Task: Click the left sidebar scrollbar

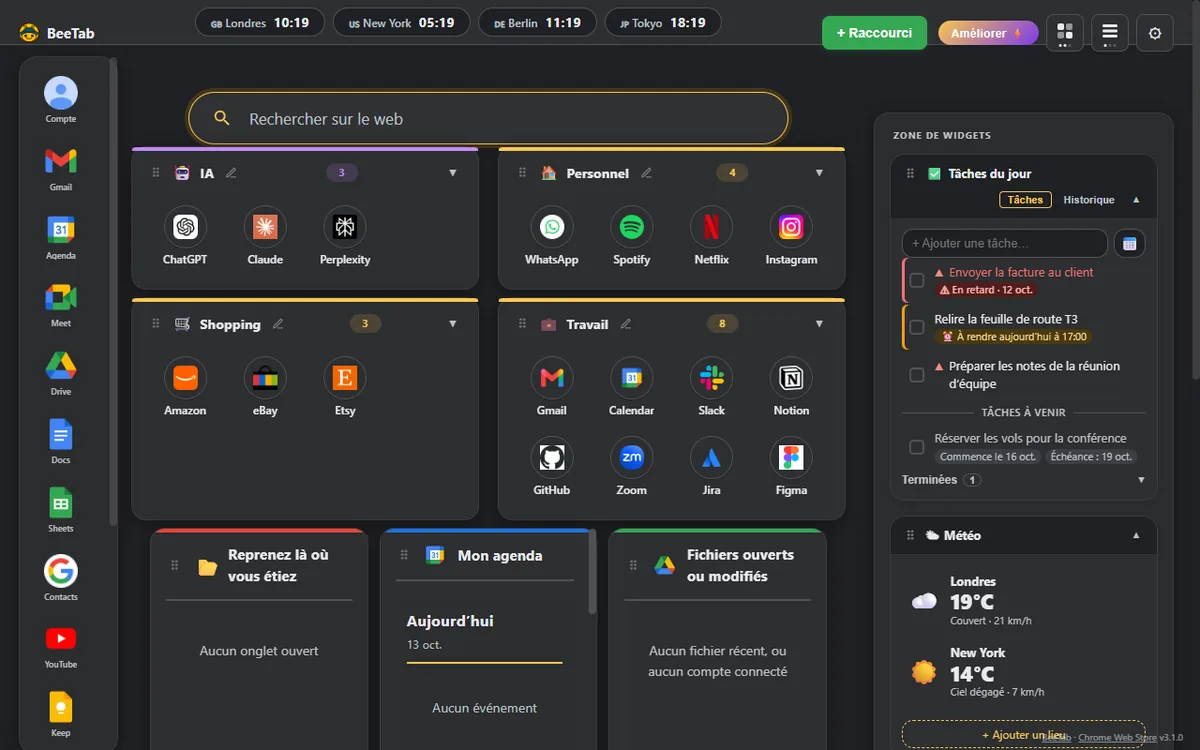Action: (113, 290)
